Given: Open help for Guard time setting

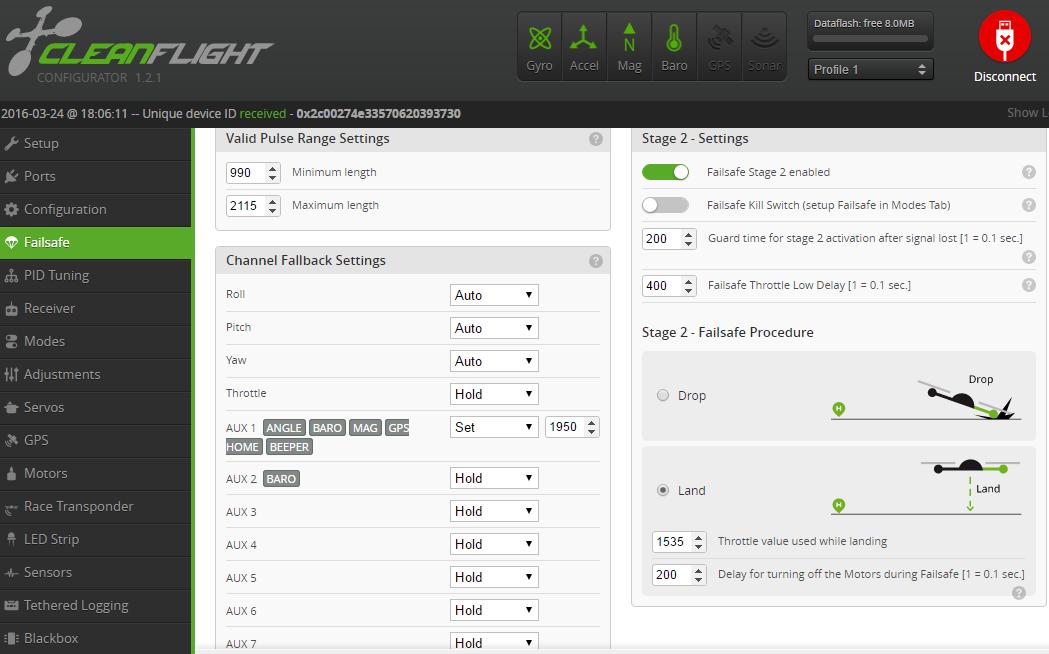Looking at the screenshot, I should pyautogui.click(x=1028, y=257).
